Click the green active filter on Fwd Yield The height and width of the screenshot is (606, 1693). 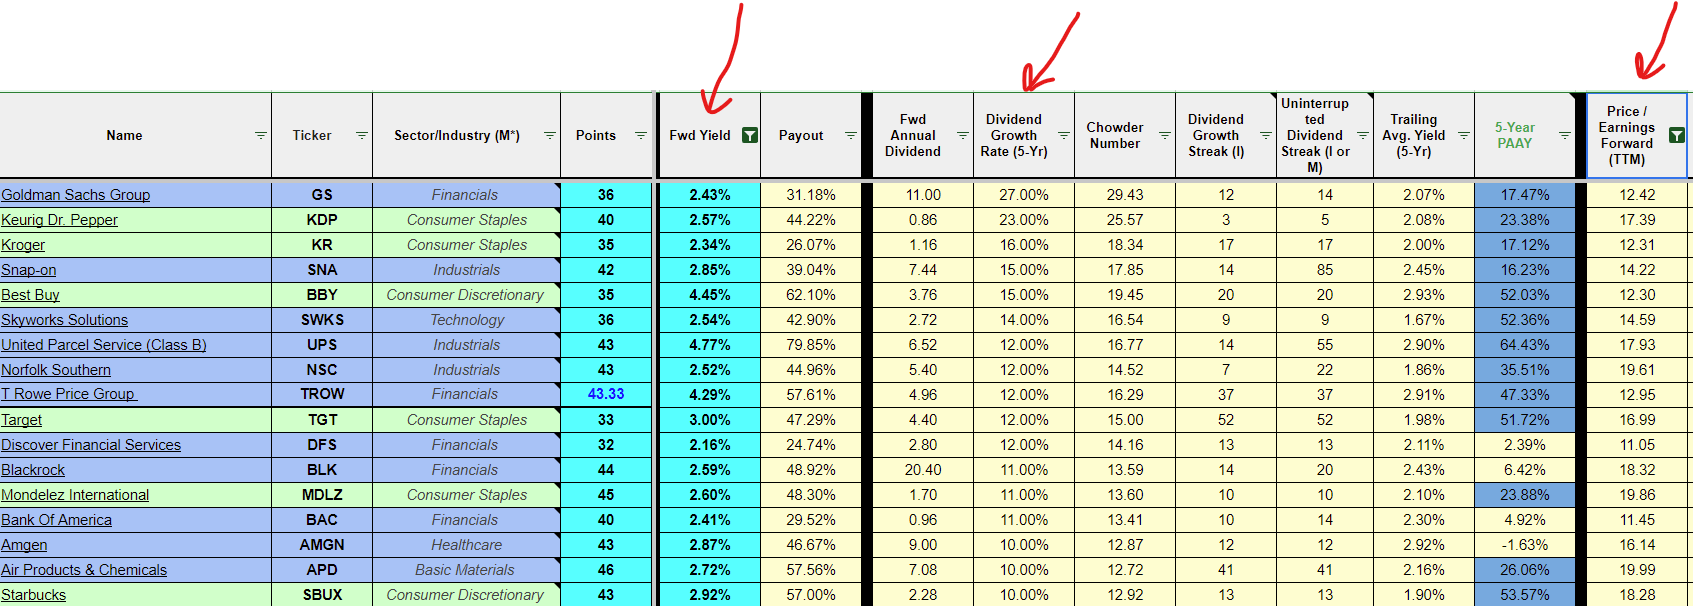click(x=749, y=135)
